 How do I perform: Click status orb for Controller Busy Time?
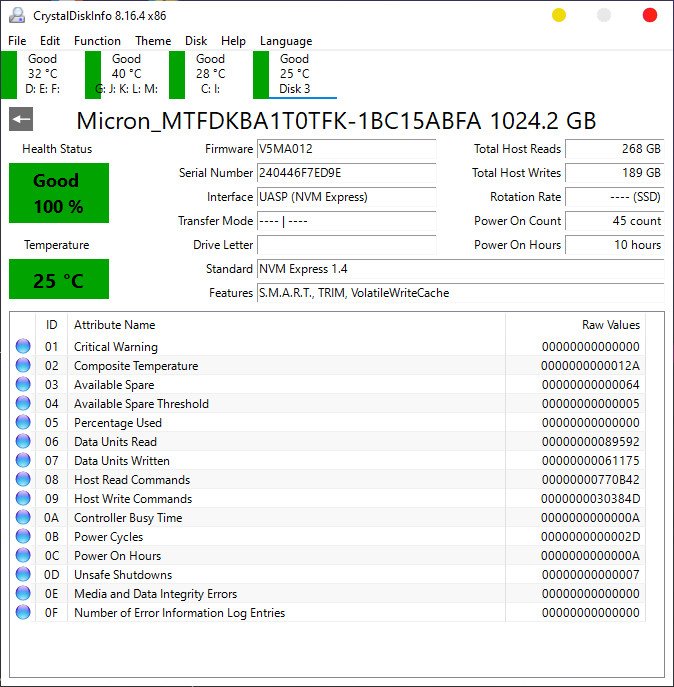[x=23, y=517]
